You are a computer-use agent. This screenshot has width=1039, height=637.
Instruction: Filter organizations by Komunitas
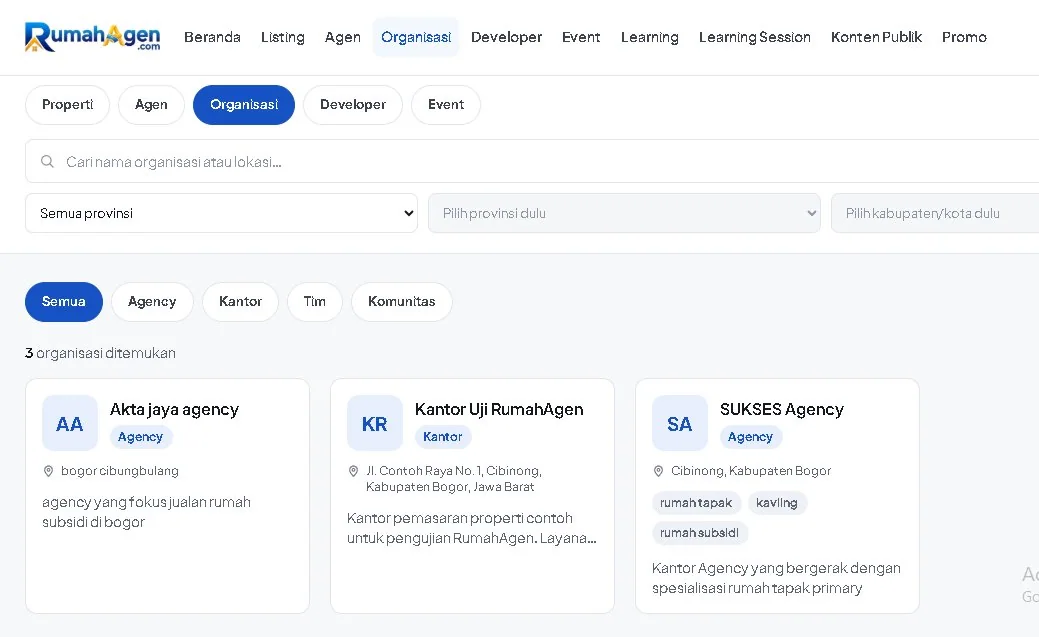402,302
